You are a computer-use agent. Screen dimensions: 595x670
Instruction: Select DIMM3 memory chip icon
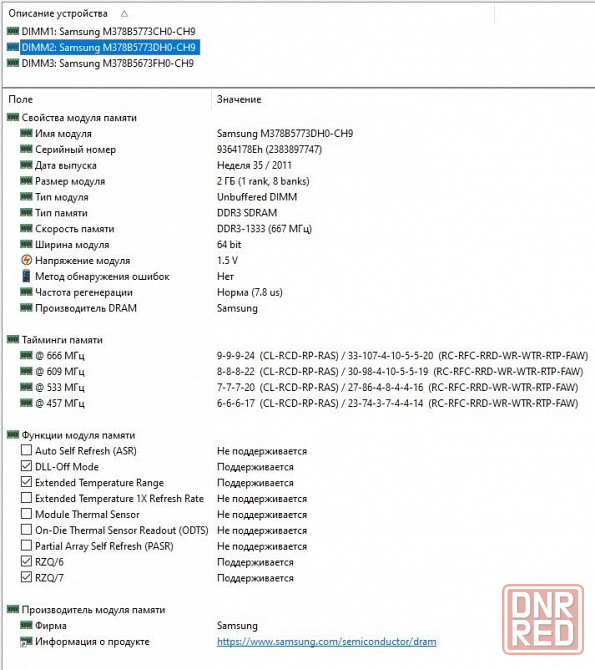pyautogui.click(x=13, y=63)
